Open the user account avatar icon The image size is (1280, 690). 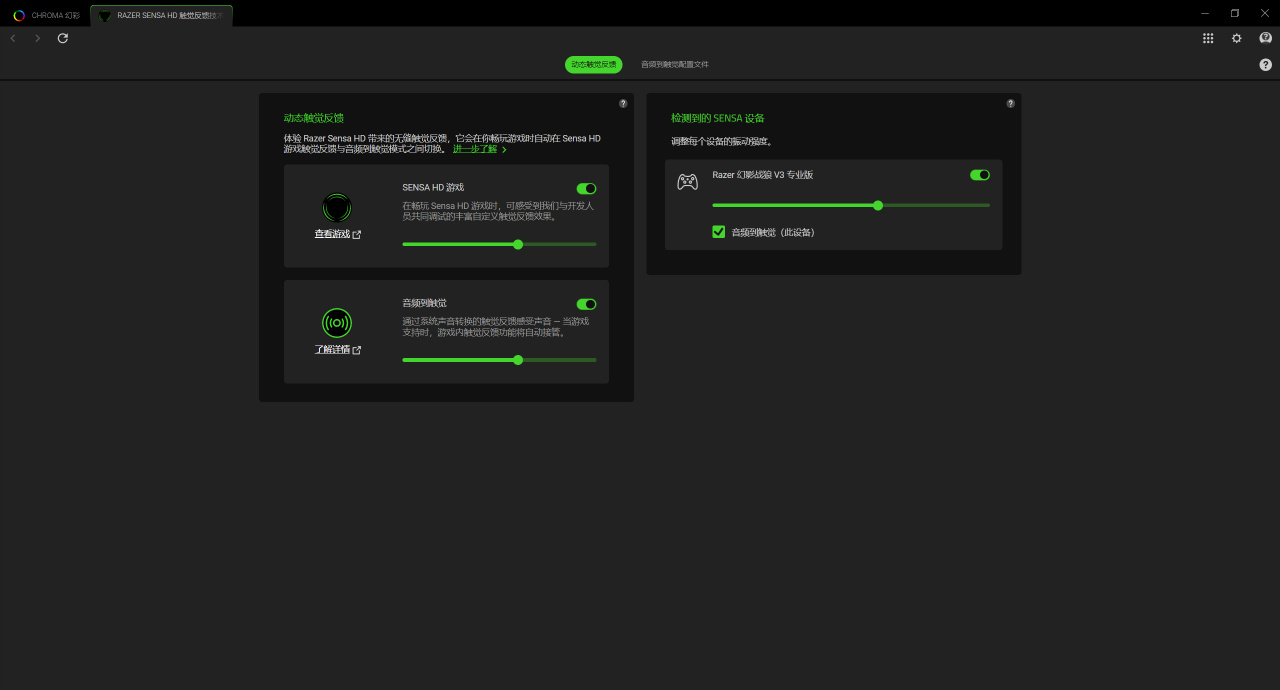pyautogui.click(x=1265, y=38)
